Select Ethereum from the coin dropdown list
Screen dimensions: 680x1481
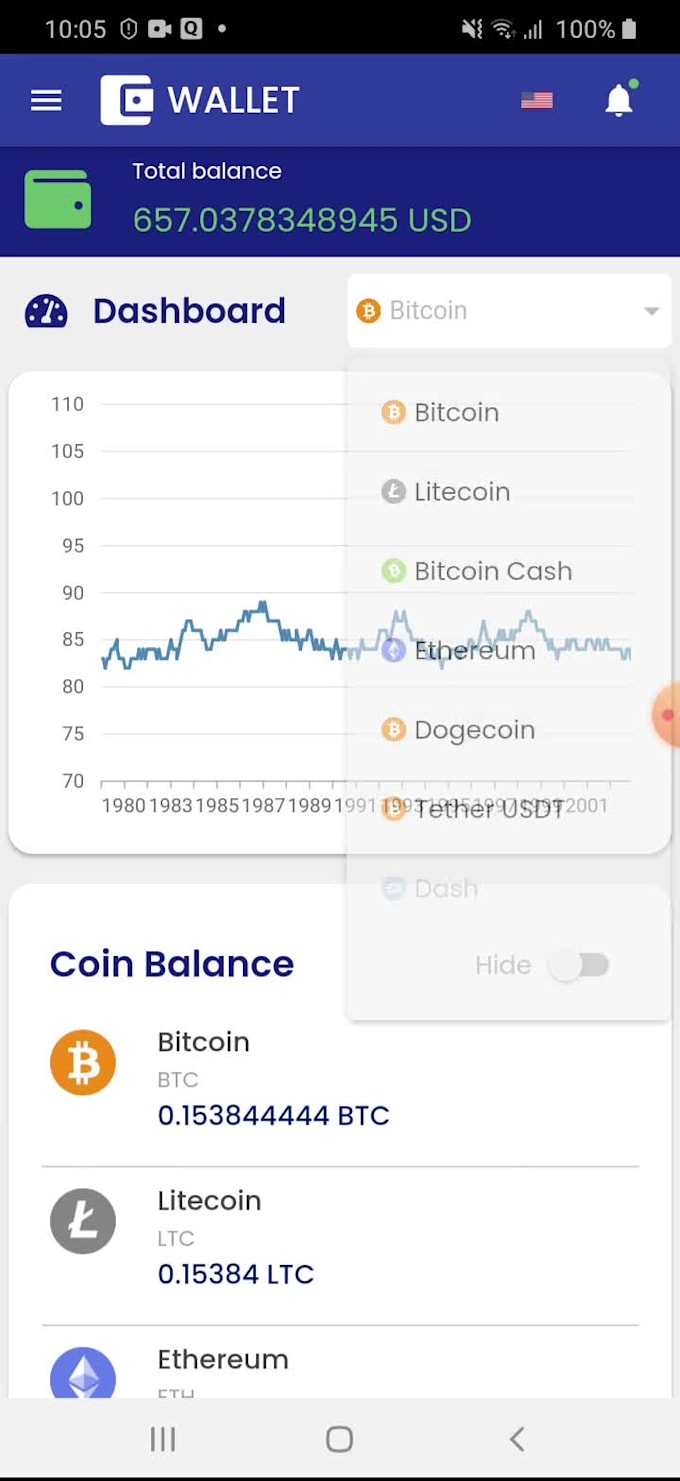(x=475, y=650)
